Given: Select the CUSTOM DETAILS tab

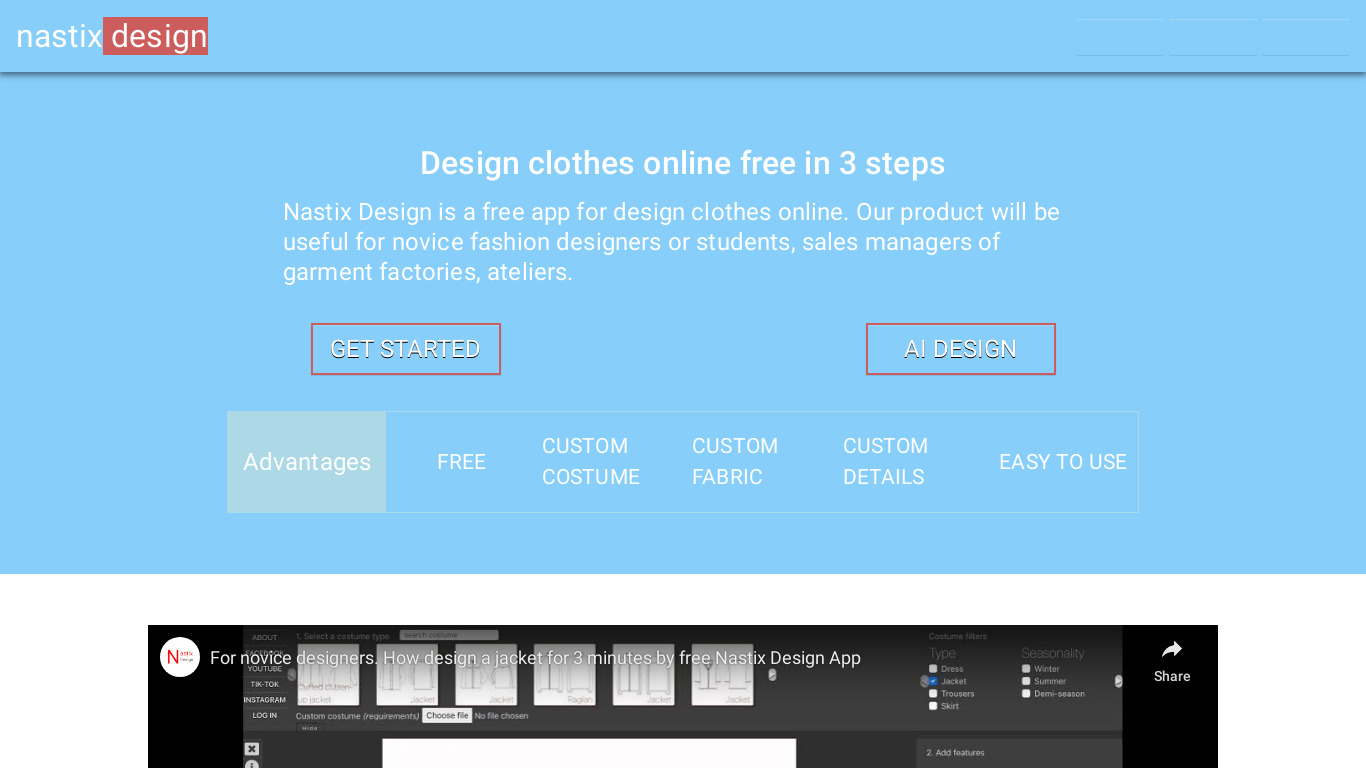Looking at the screenshot, I should (x=885, y=462).
